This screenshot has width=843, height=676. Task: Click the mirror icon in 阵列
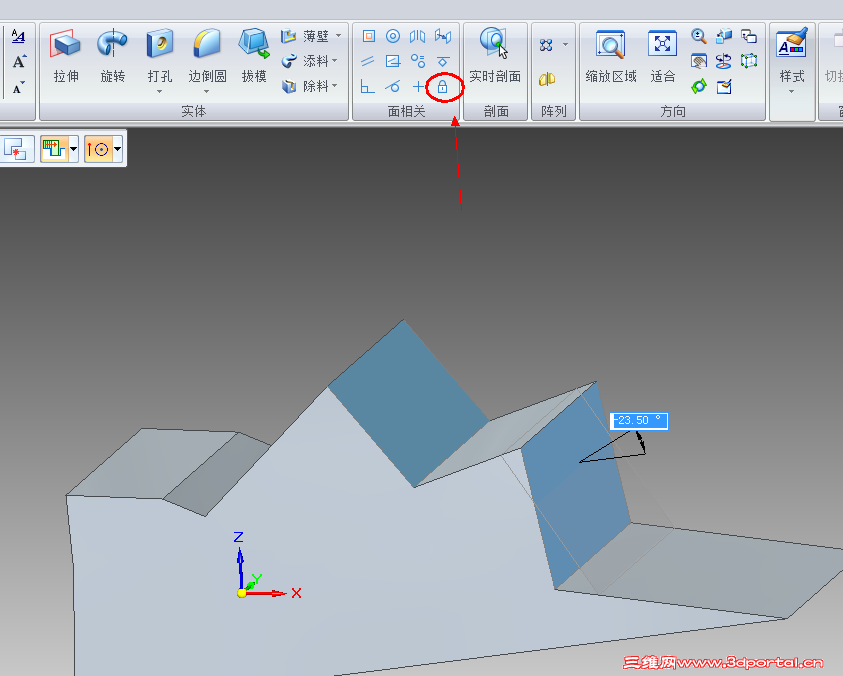547,80
